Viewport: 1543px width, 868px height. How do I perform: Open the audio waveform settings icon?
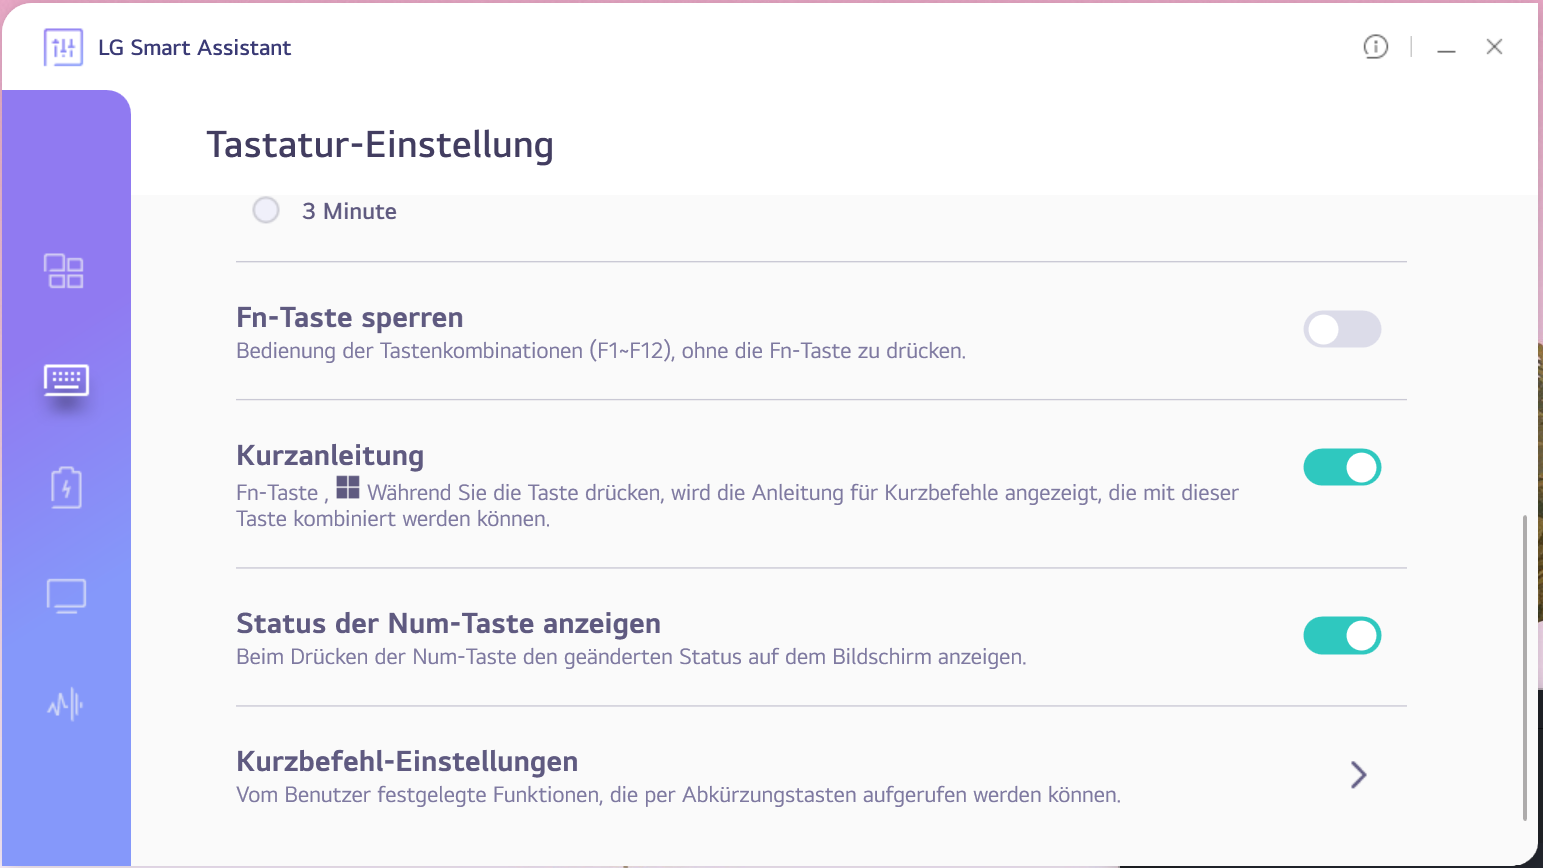(66, 705)
